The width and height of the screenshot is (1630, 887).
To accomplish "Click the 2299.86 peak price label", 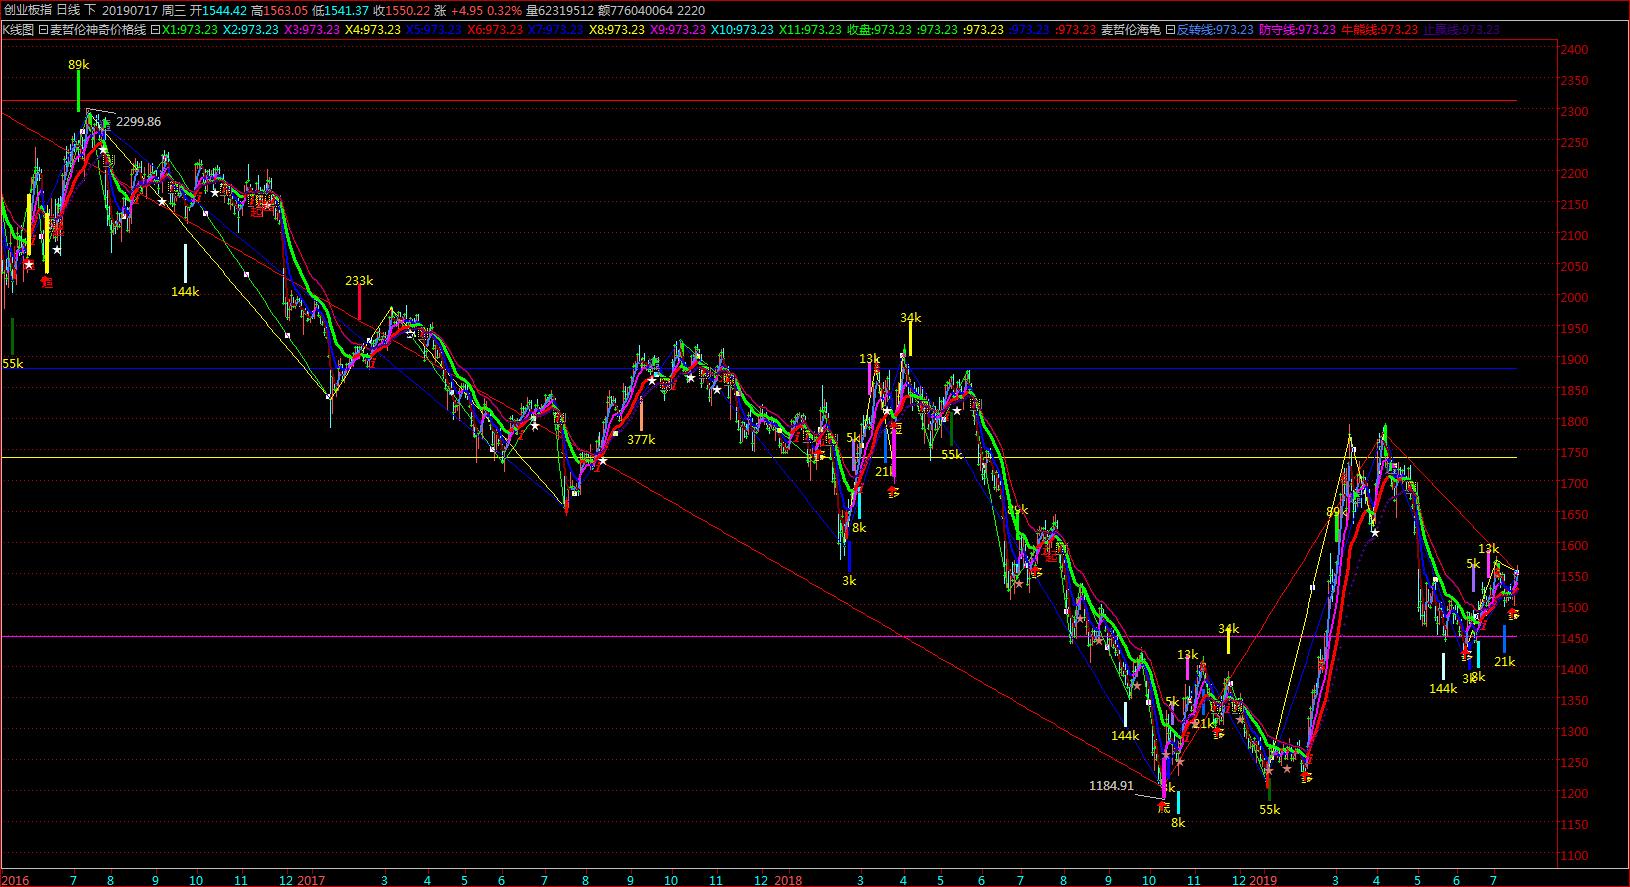I will [138, 122].
